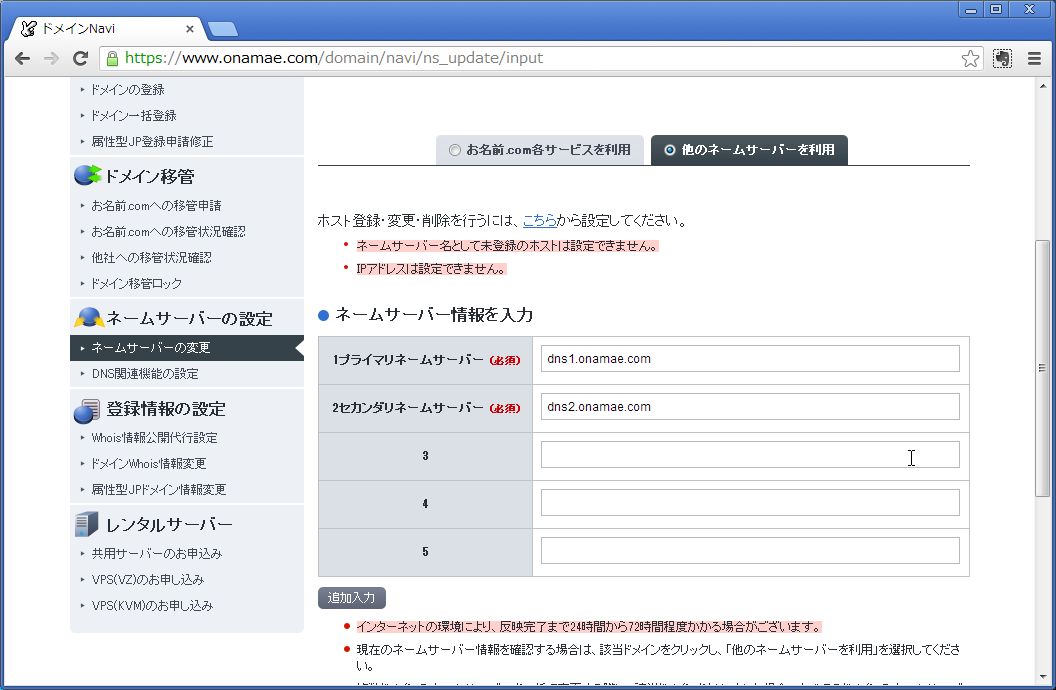Open VPS(VZ)のお申し込み link
The width and height of the screenshot is (1056, 690).
pyautogui.click(x=147, y=580)
